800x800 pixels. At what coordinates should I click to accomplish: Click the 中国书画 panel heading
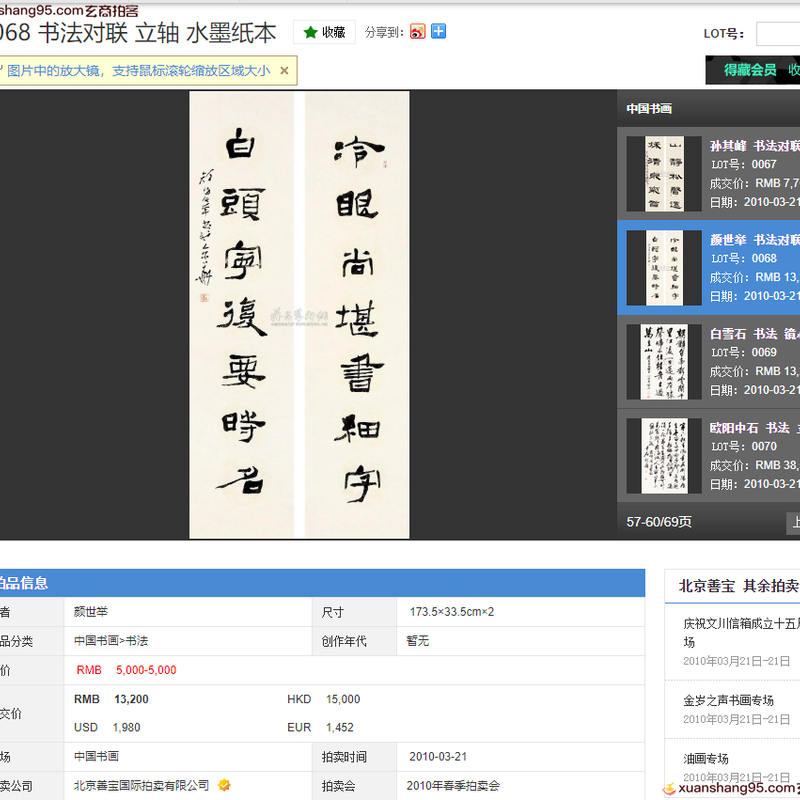pos(649,109)
